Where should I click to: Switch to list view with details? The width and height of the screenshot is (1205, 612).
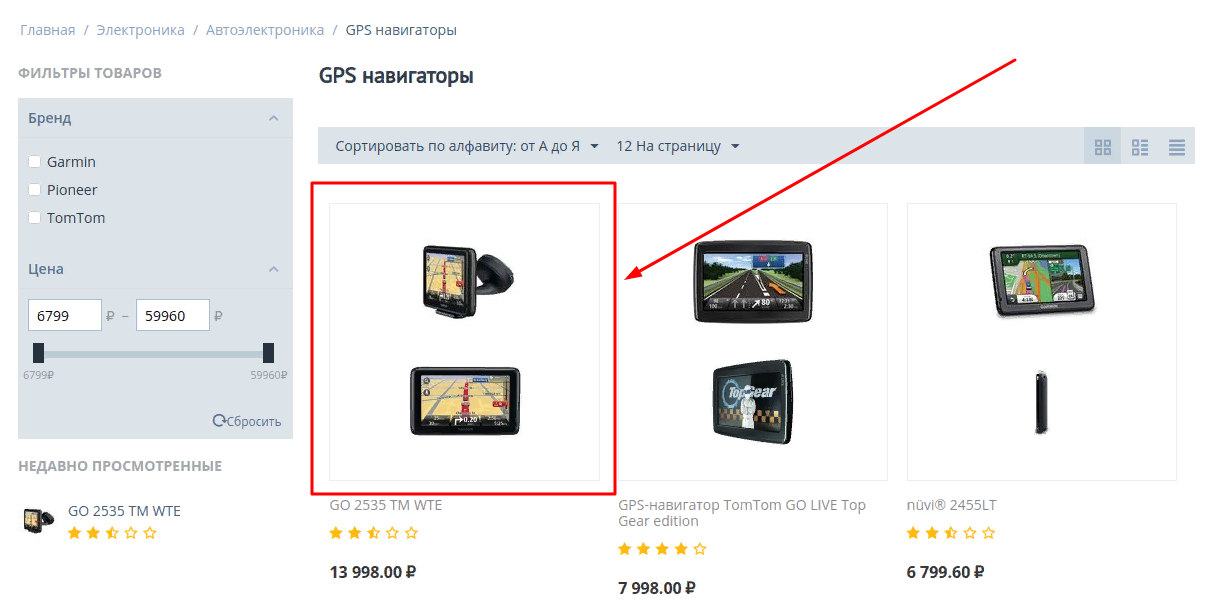coord(1140,146)
